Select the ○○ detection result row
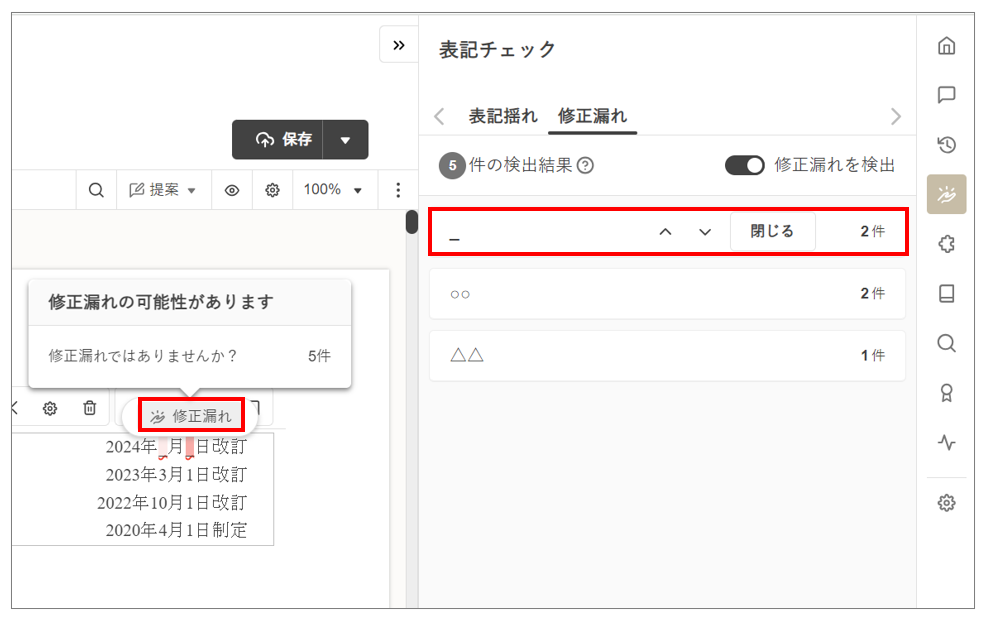The image size is (985, 620). coord(667,294)
